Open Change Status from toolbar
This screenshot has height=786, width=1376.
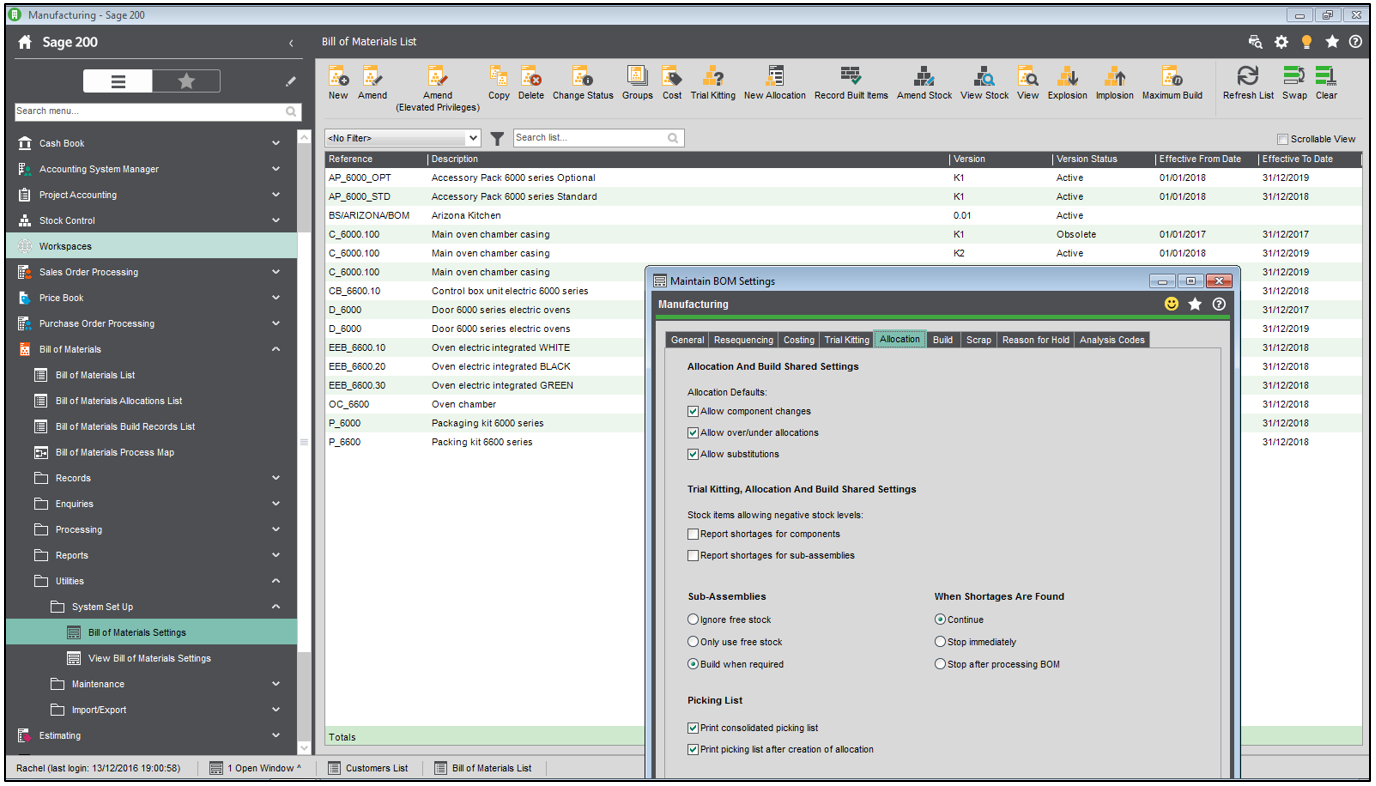582,77
